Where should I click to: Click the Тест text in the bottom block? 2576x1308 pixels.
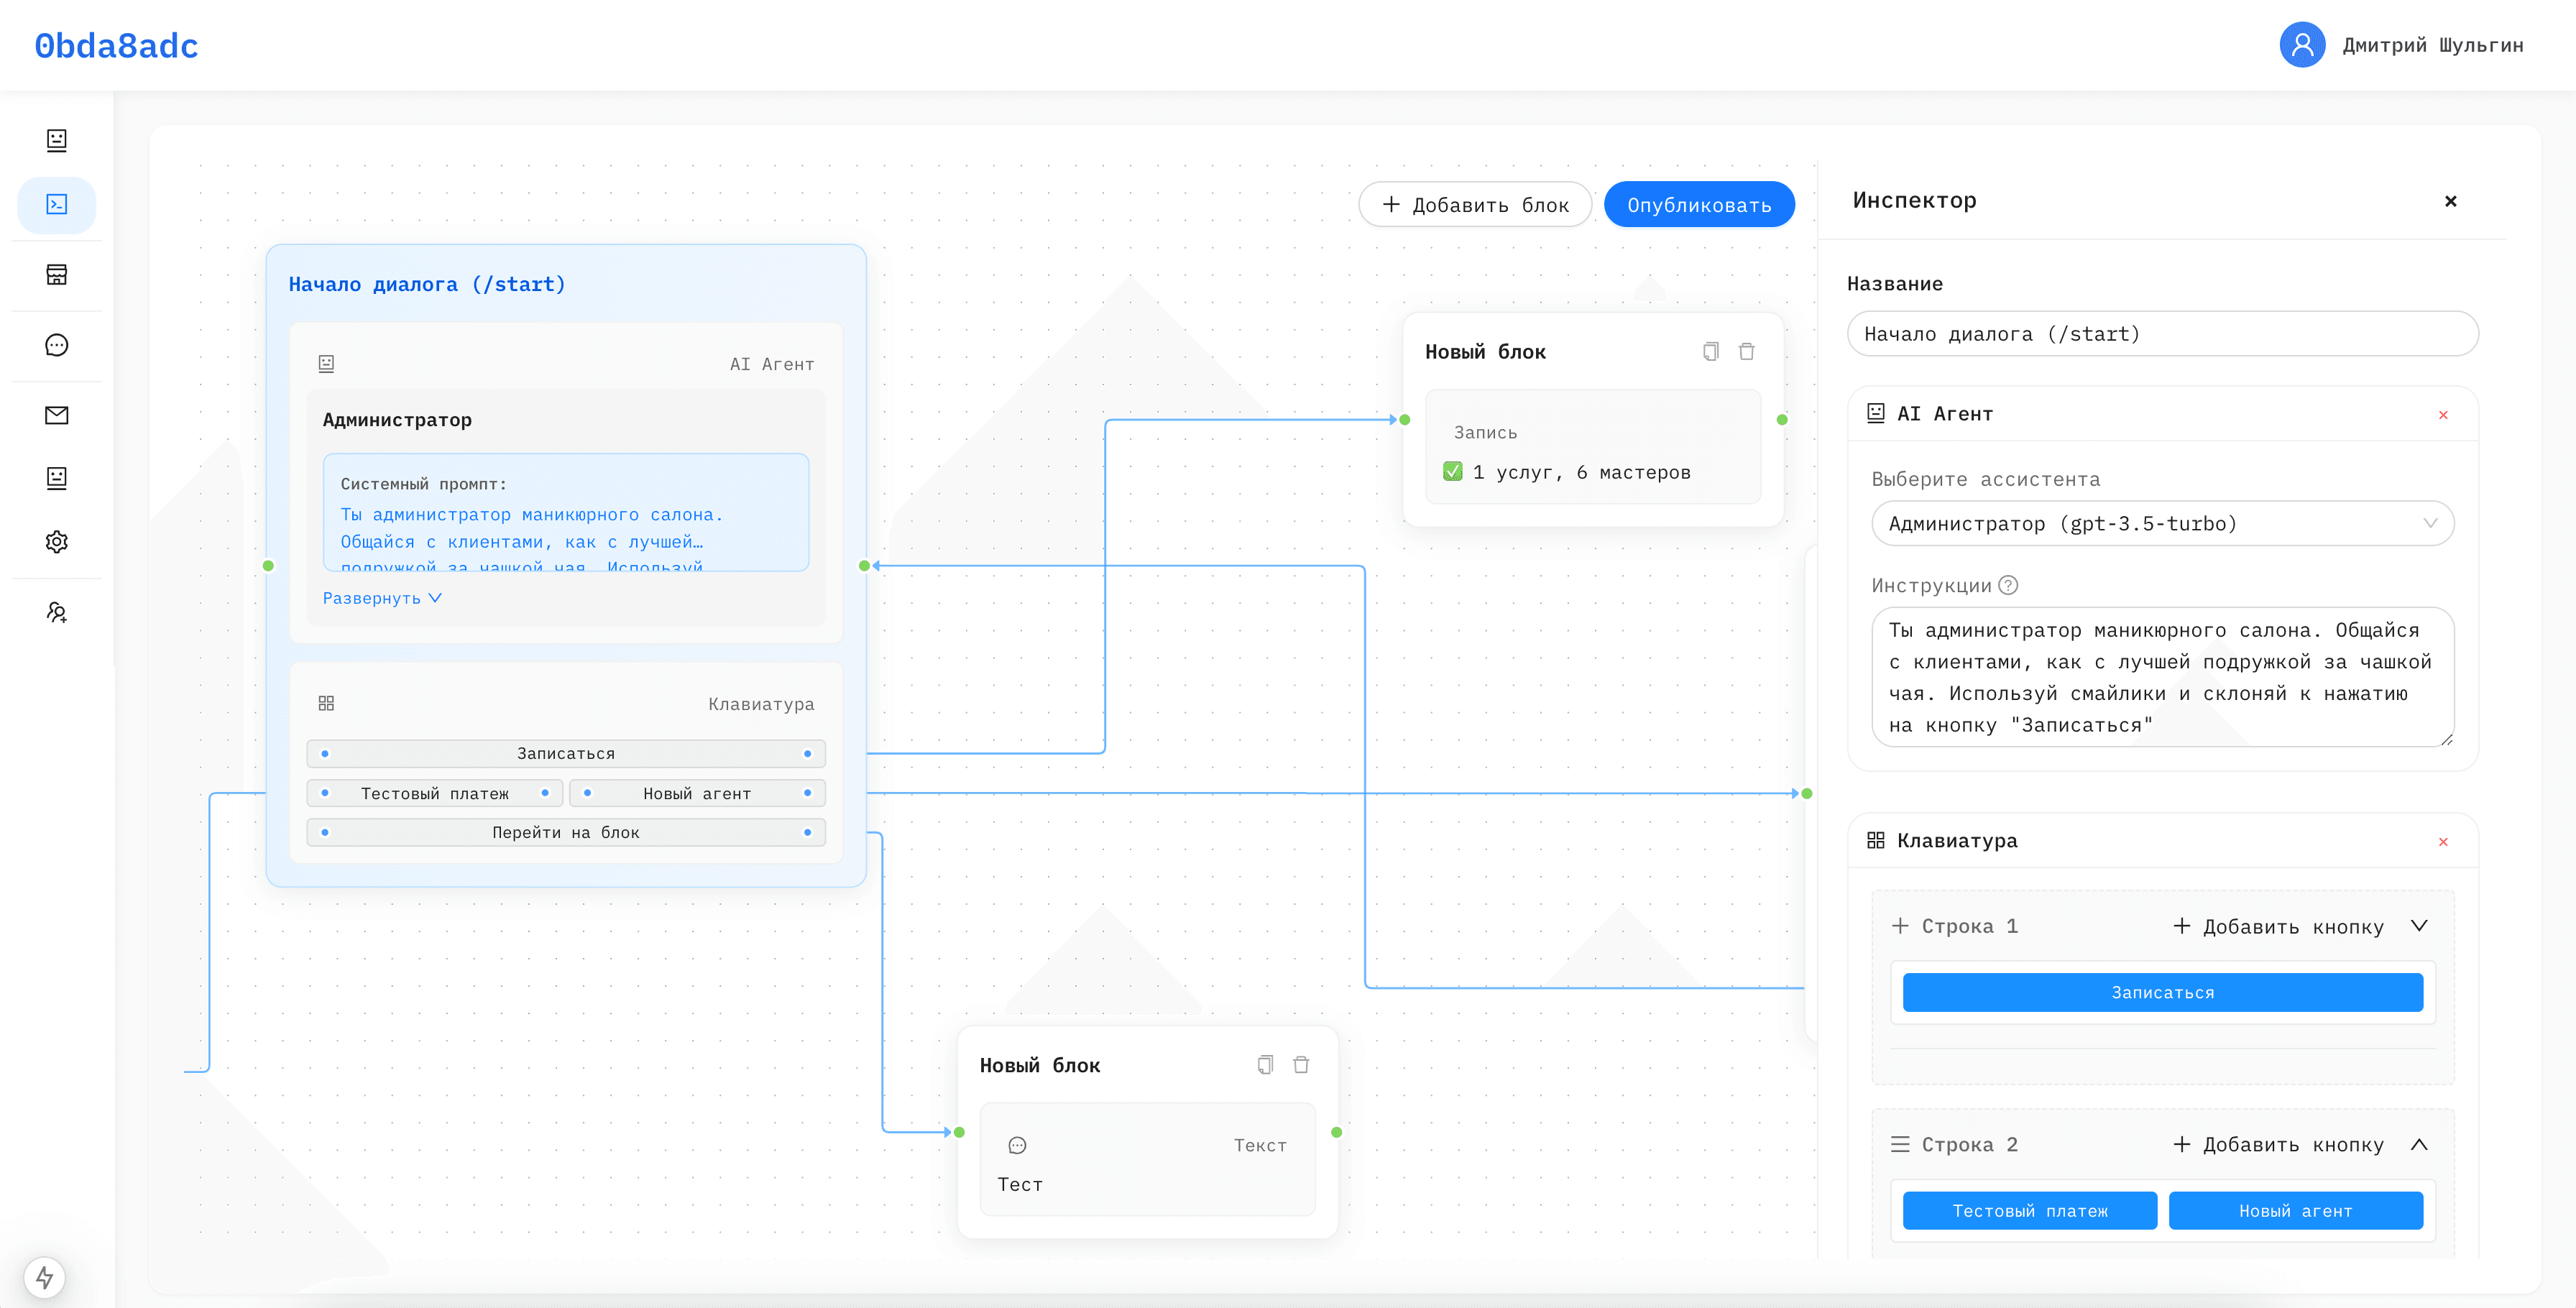[1020, 1184]
